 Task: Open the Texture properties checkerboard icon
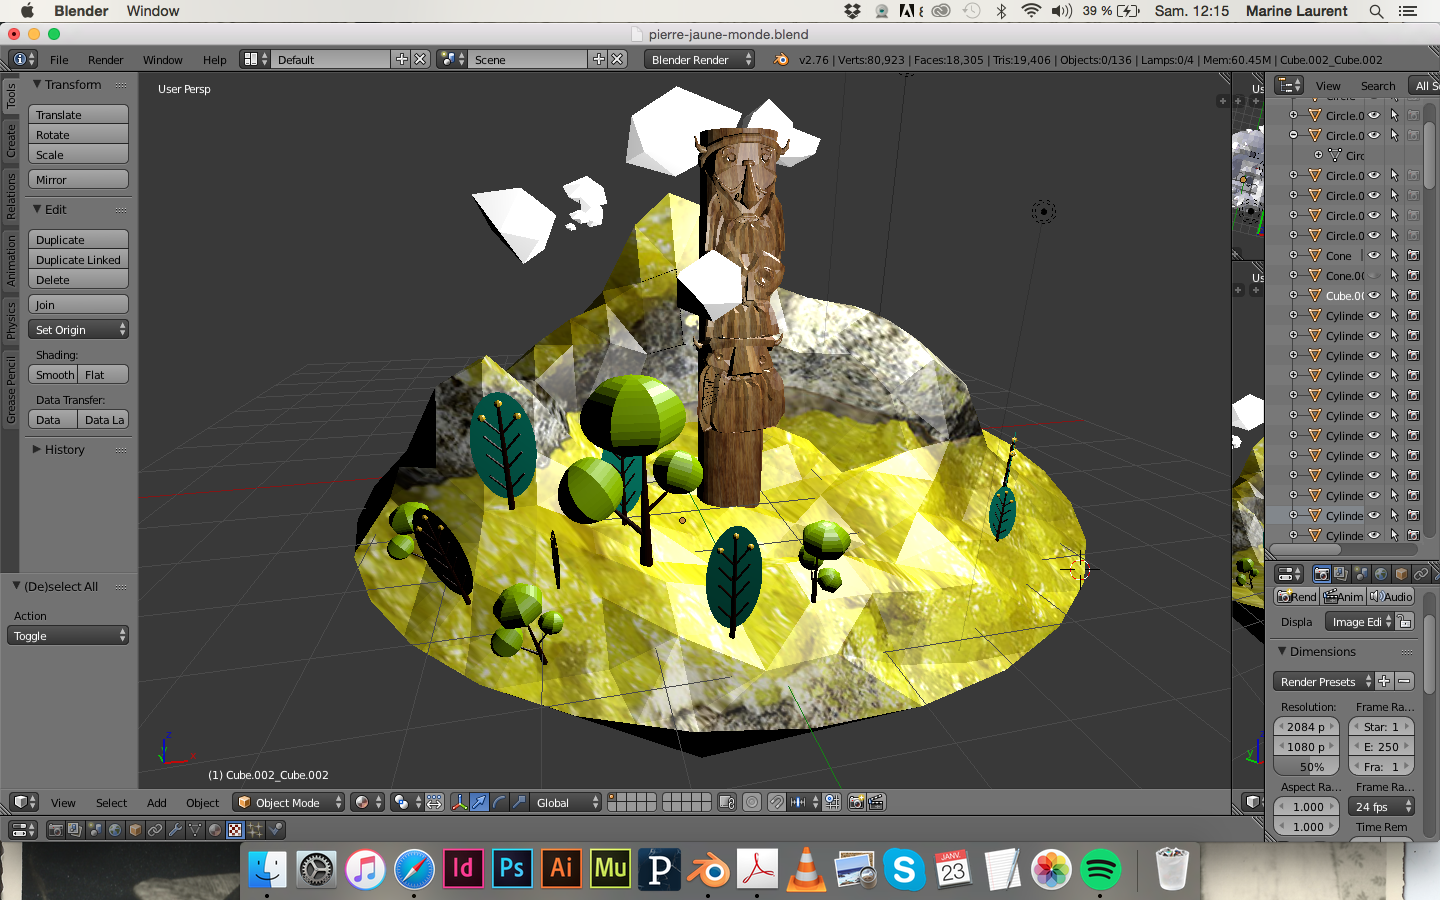pyautogui.click(x=235, y=830)
